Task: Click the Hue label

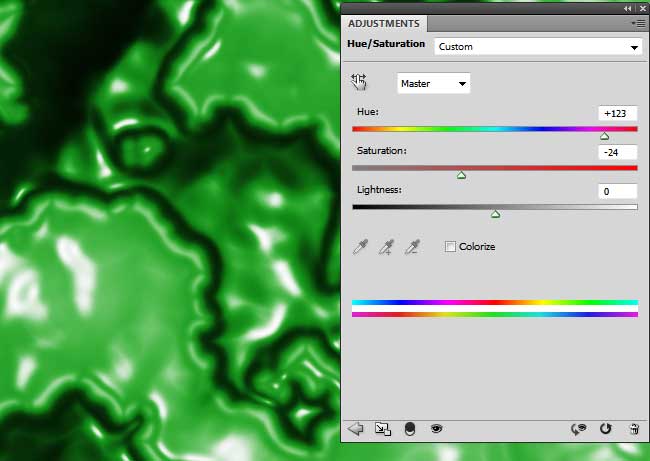Action: [x=368, y=112]
